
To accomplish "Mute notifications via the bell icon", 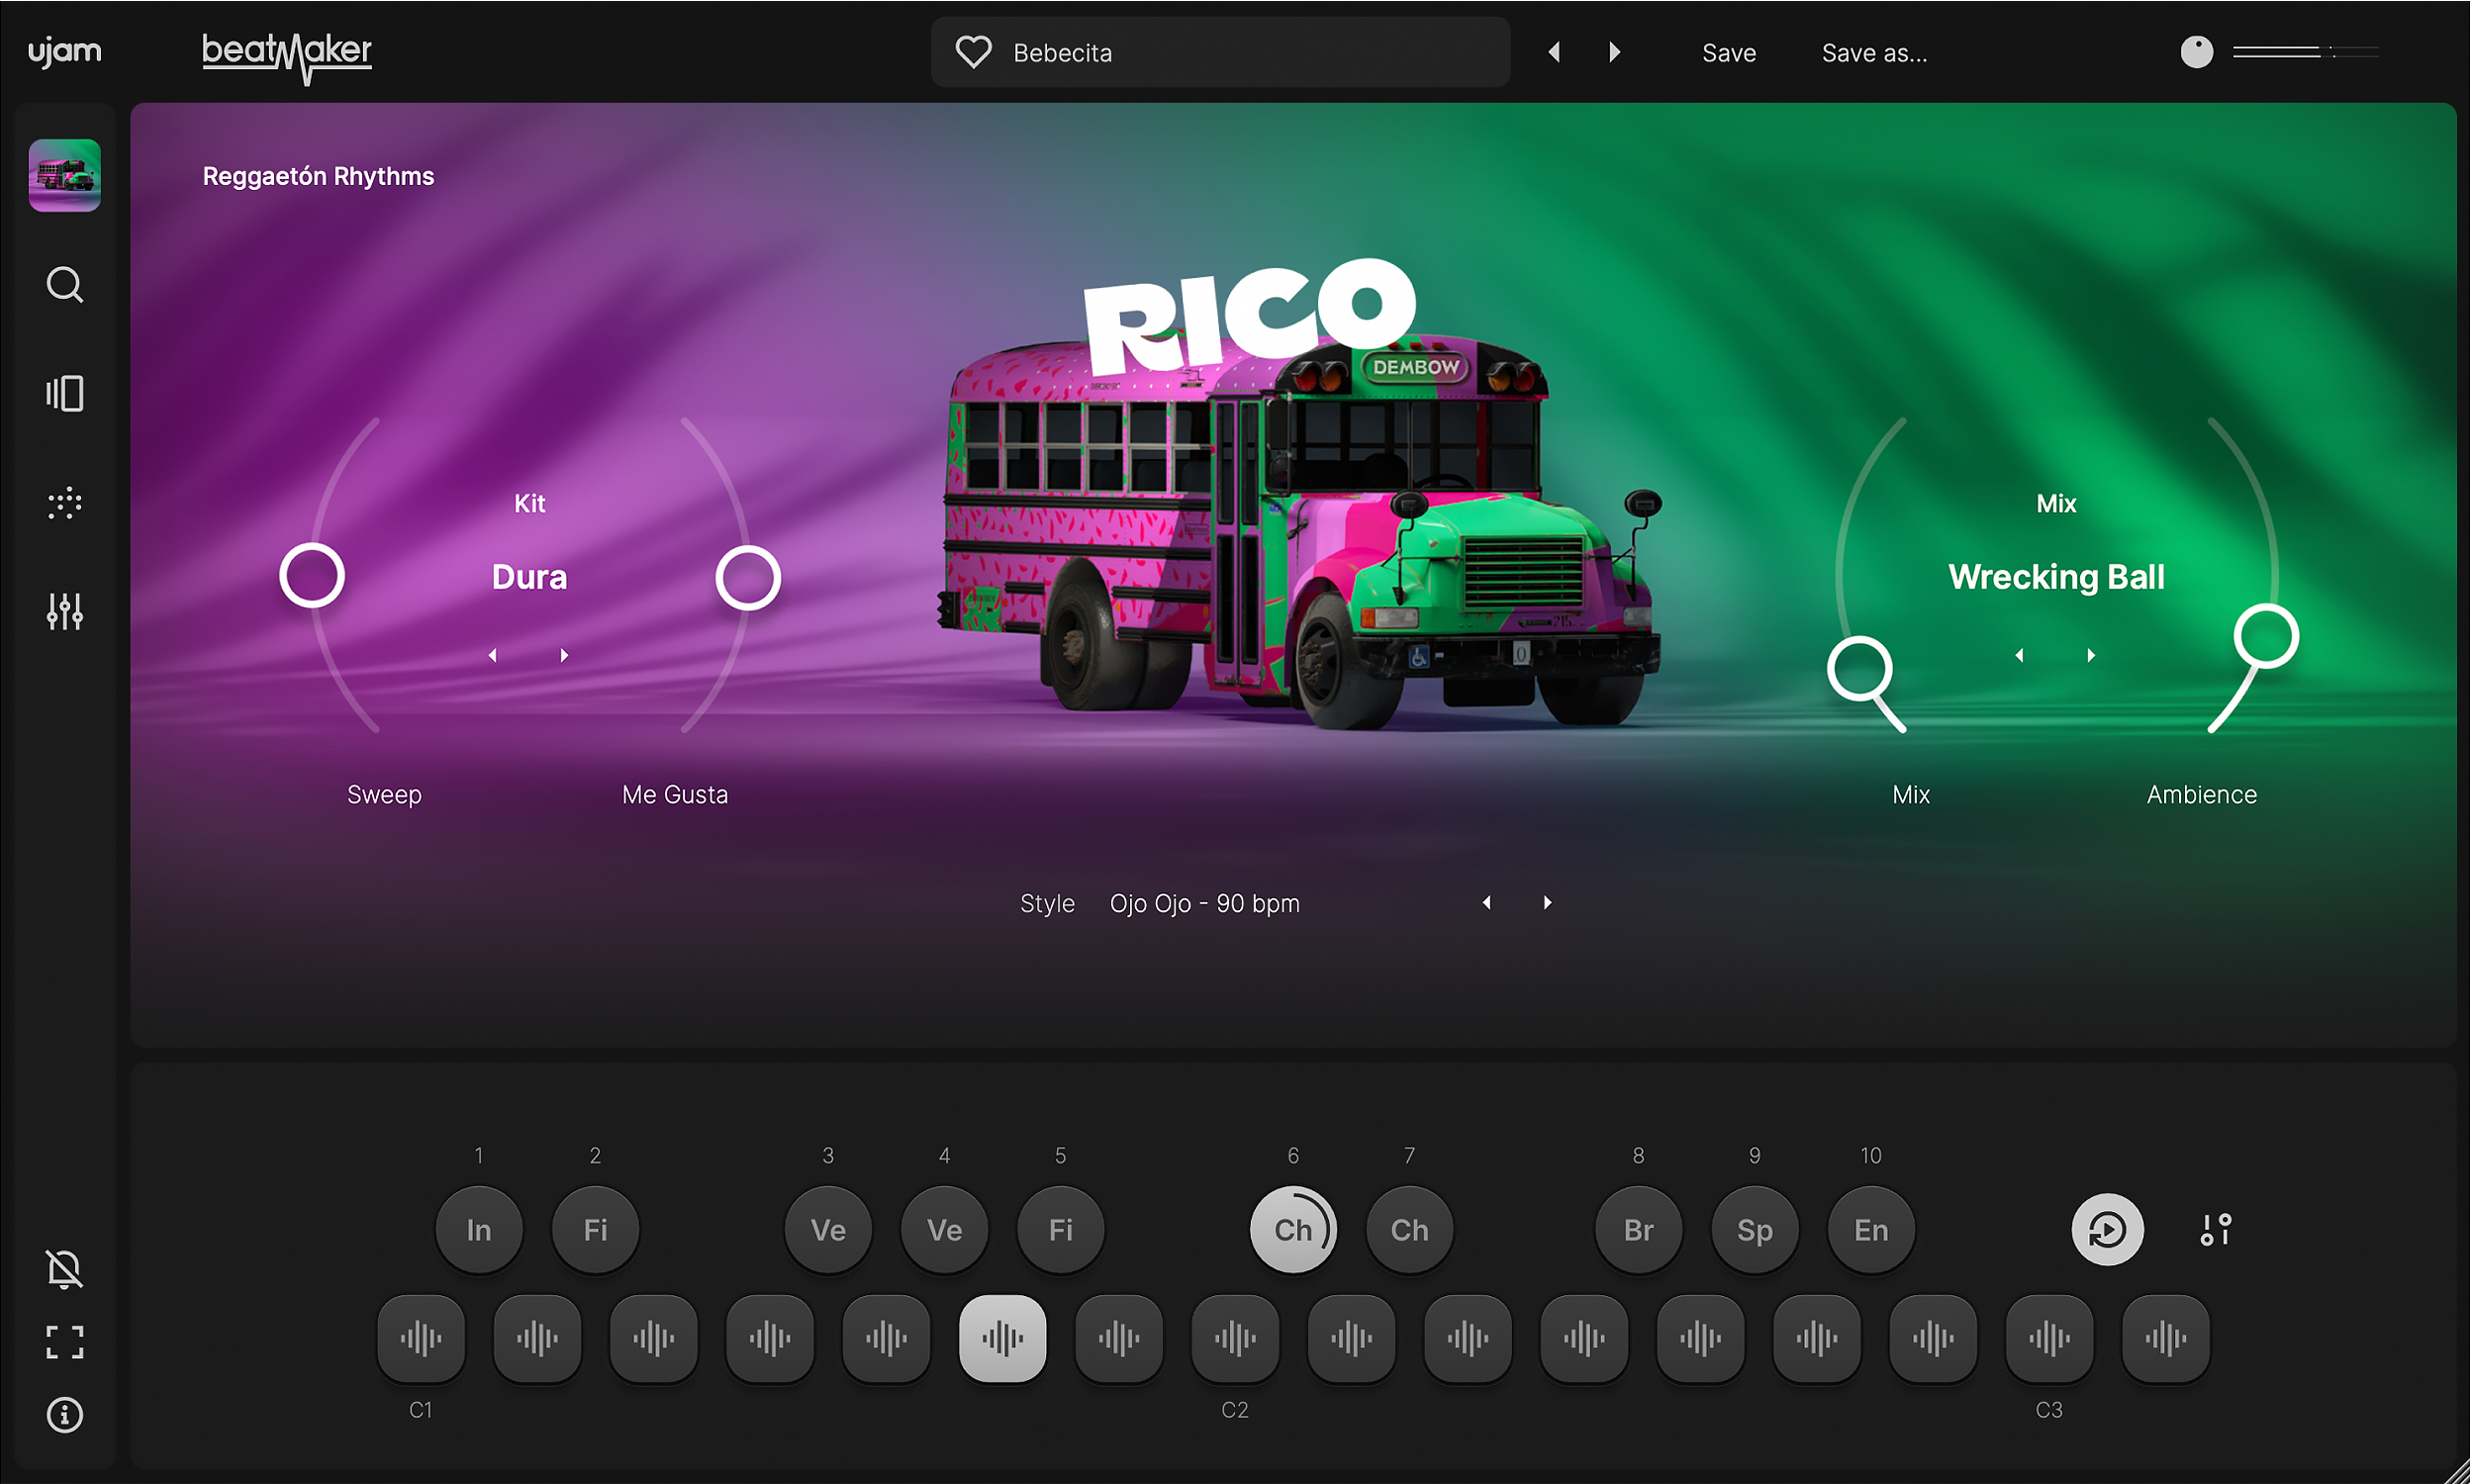I will click(x=64, y=1268).
